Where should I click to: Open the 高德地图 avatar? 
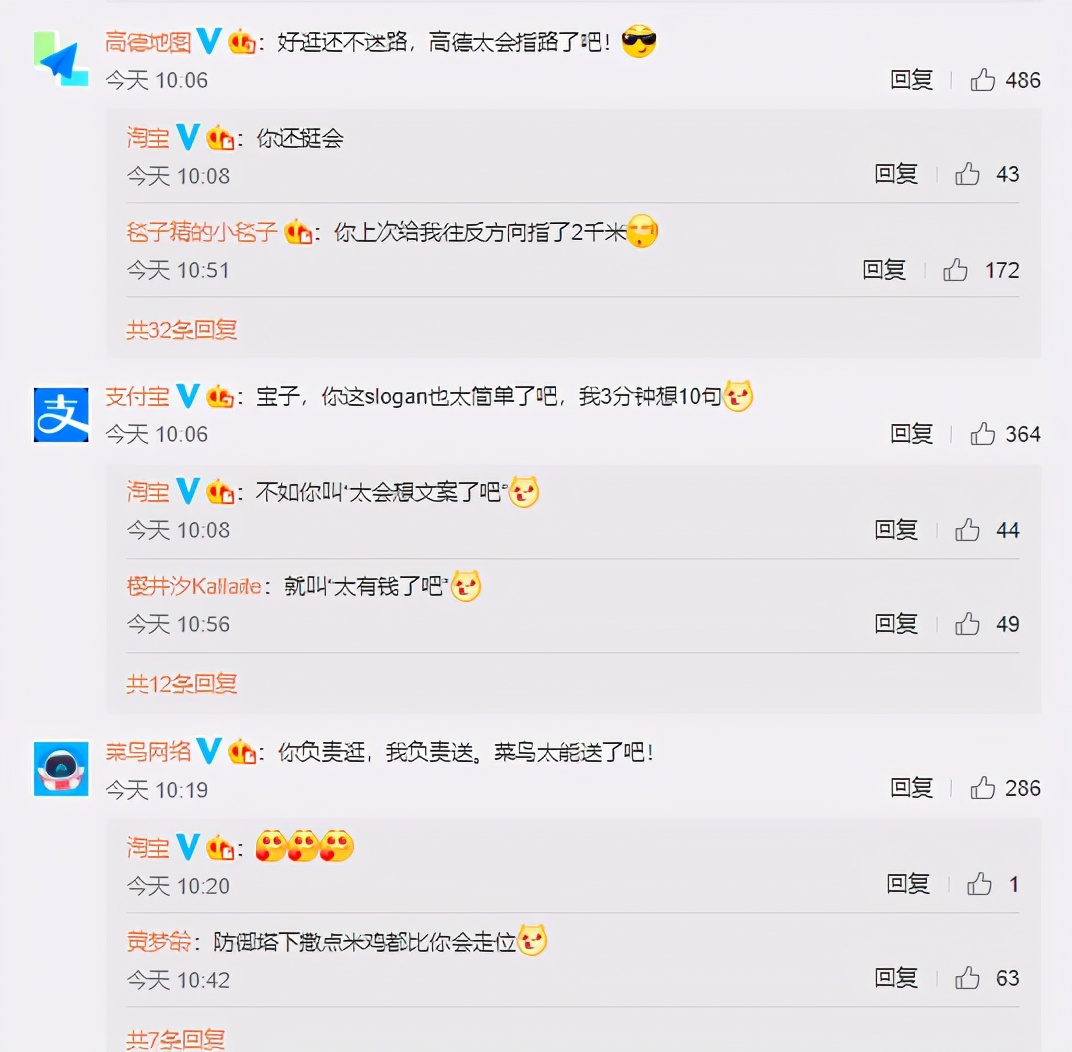point(61,59)
